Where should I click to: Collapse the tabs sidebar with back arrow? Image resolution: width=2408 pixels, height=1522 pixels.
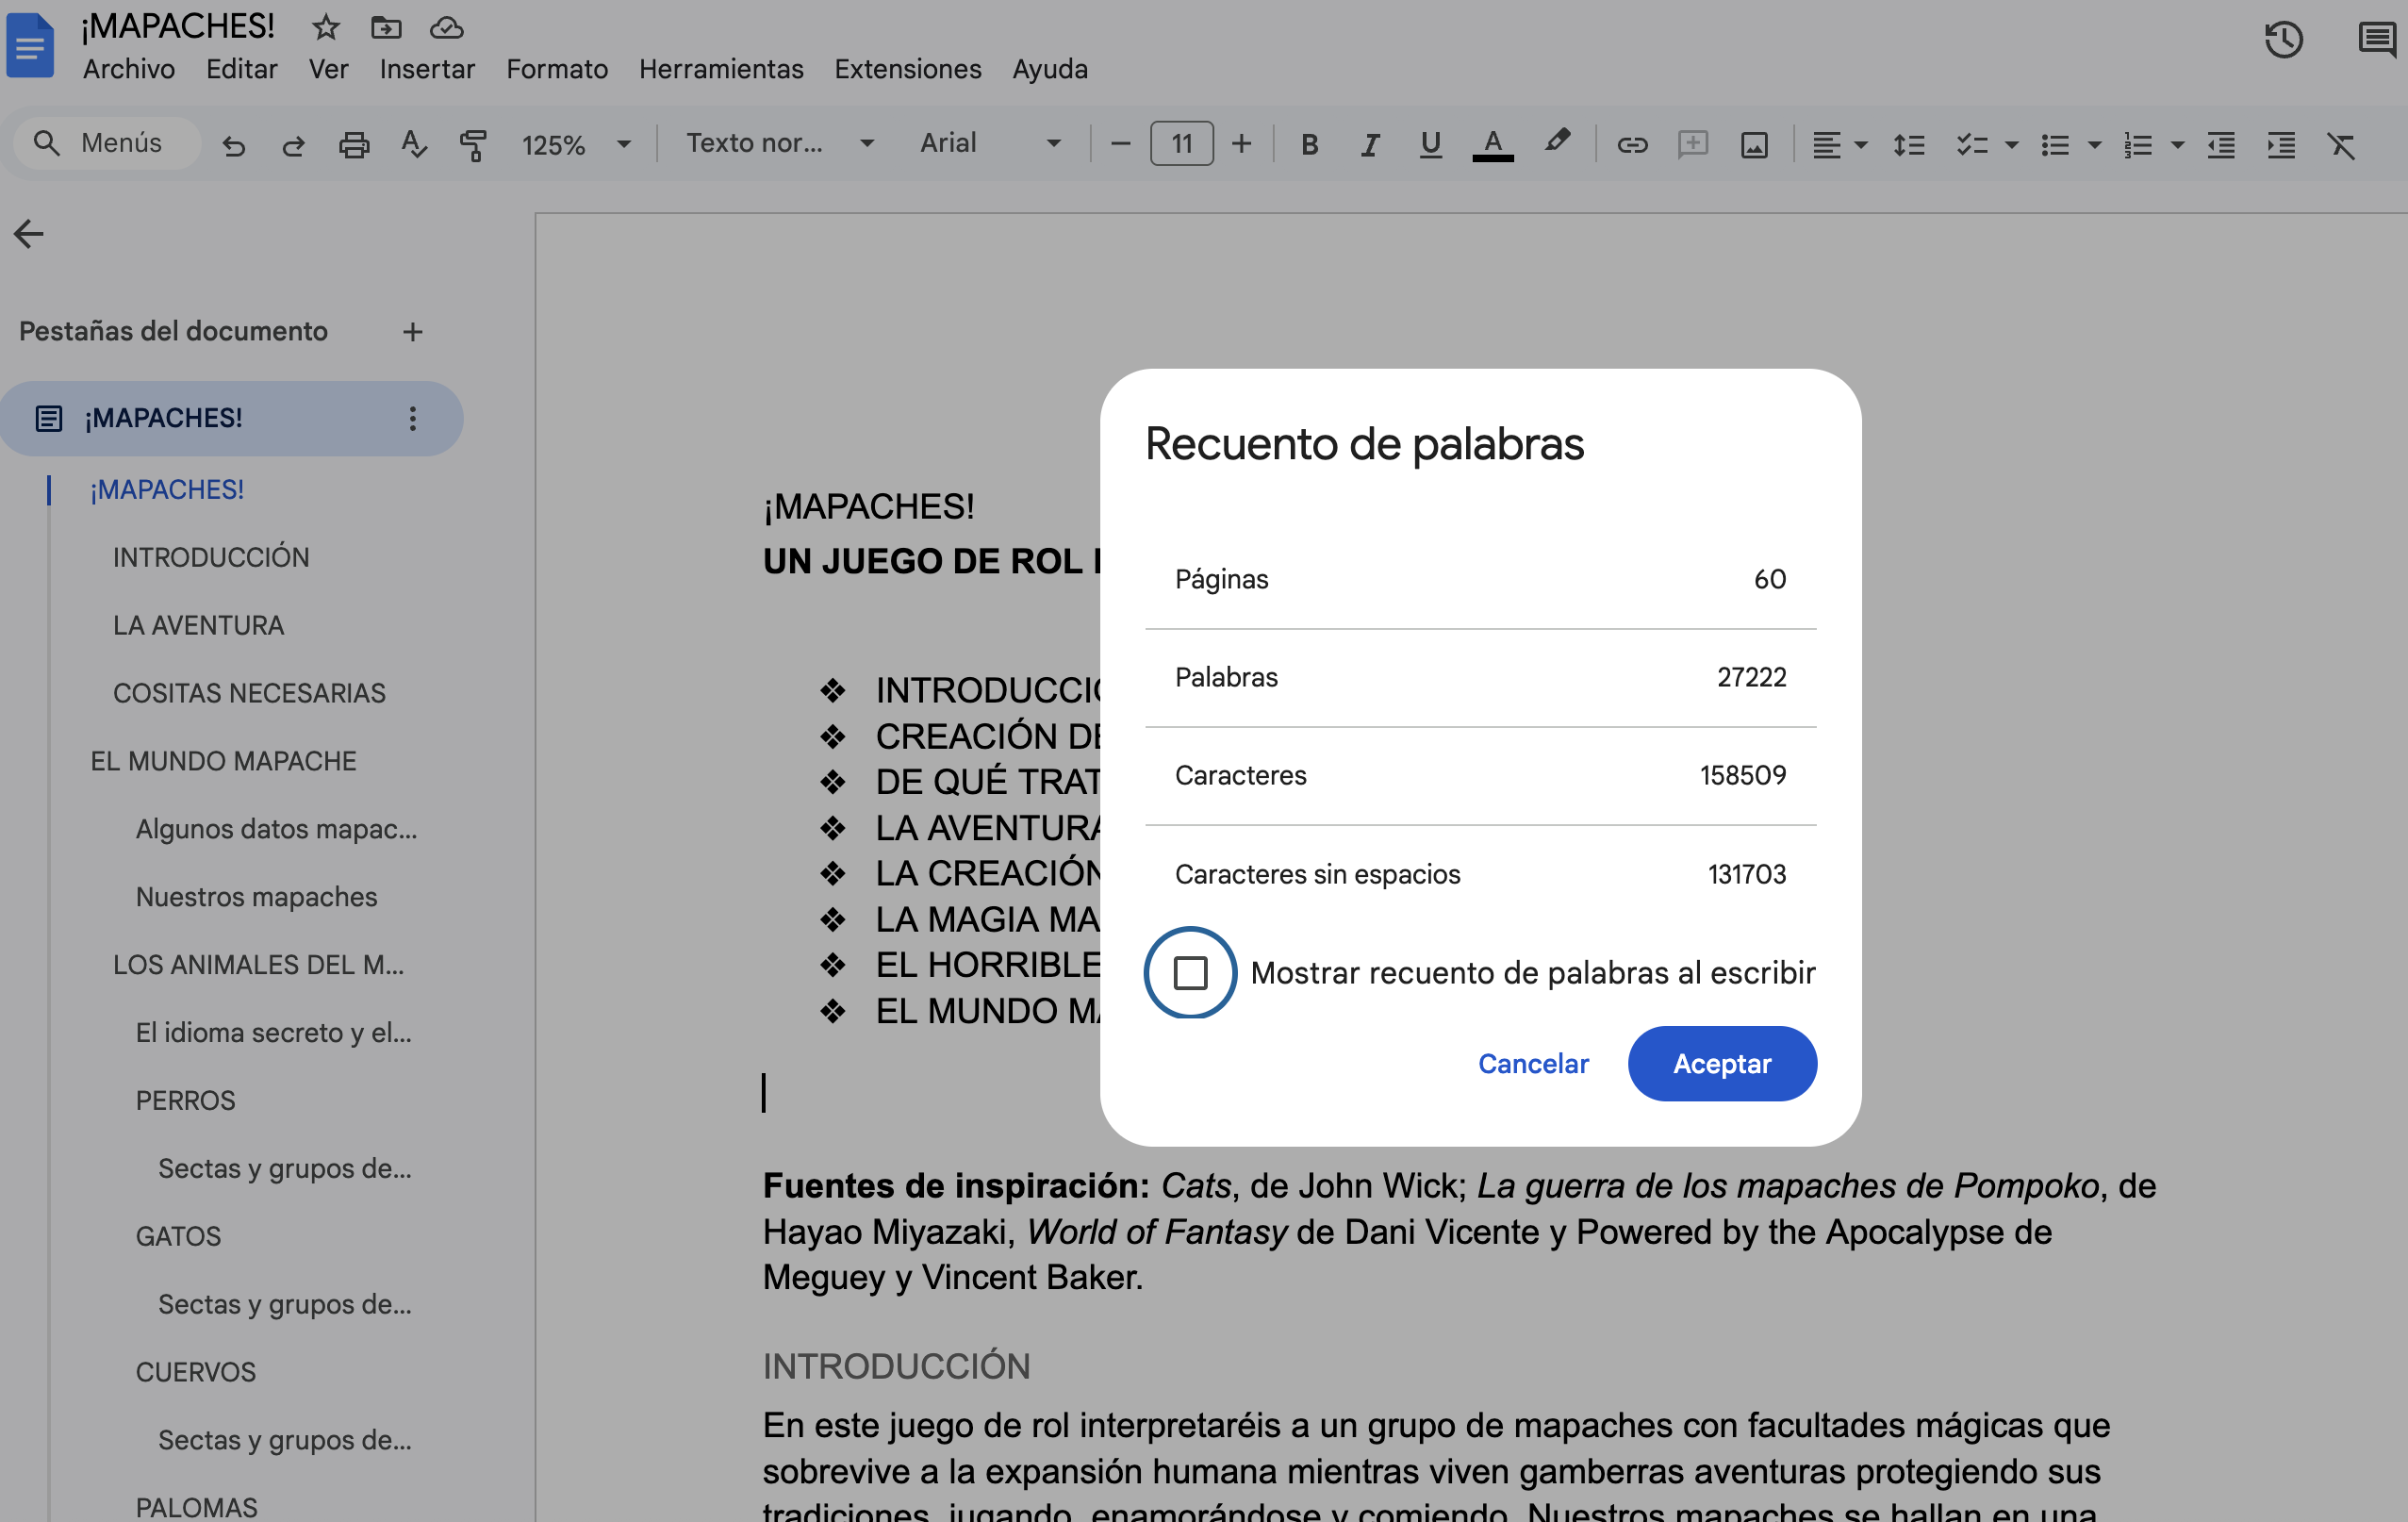pos(28,234)
